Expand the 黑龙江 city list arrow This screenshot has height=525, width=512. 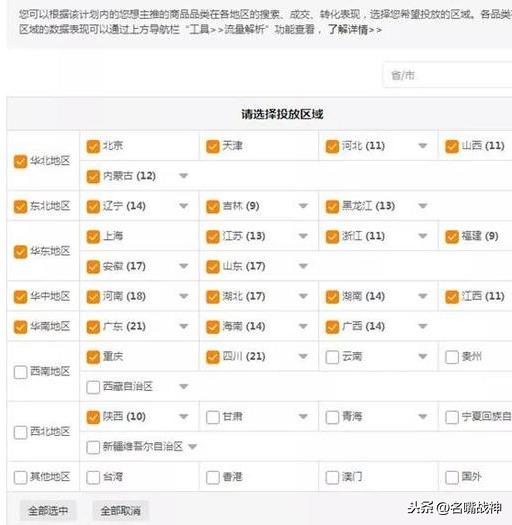423,206
